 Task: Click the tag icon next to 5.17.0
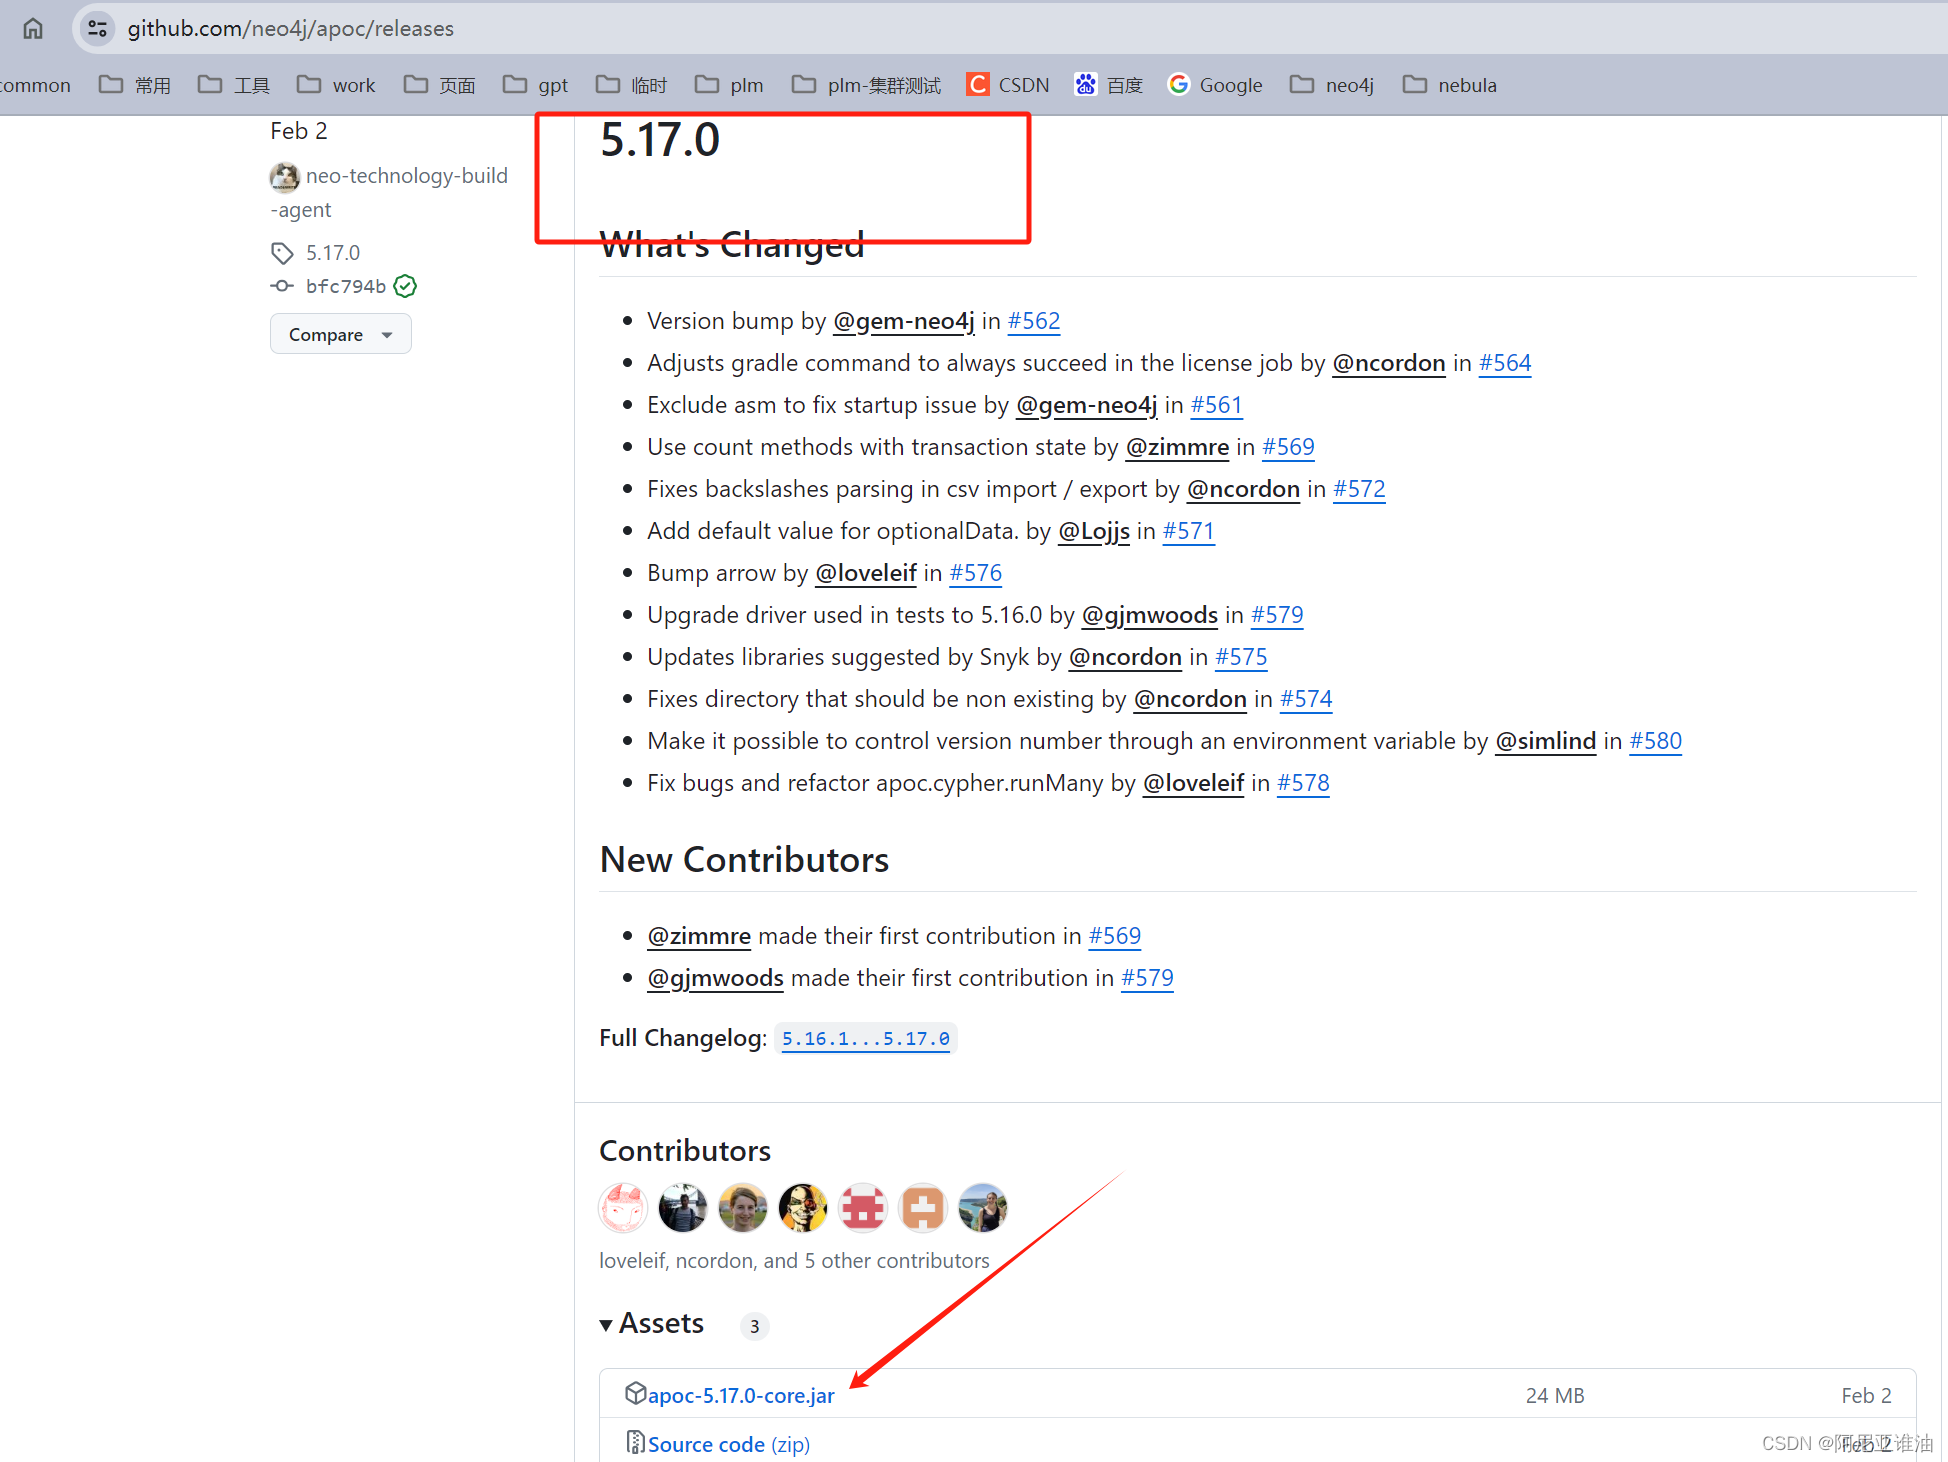[282, 253]
